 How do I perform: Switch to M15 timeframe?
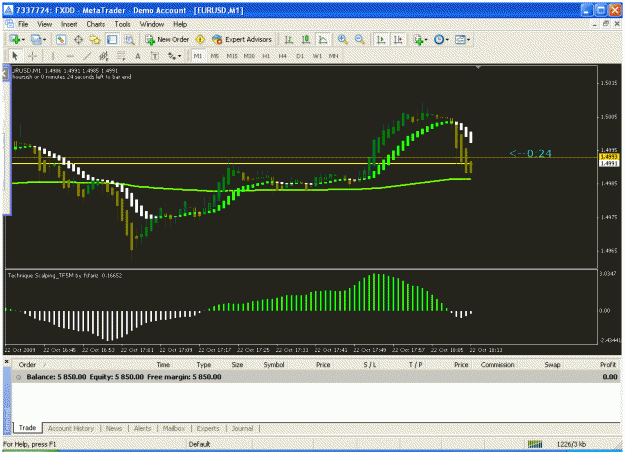(232, 56)
